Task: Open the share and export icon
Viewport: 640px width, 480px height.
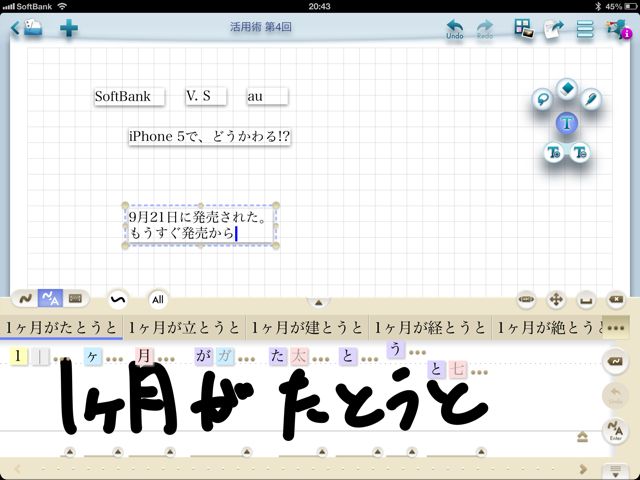Action: coord(554,29)
